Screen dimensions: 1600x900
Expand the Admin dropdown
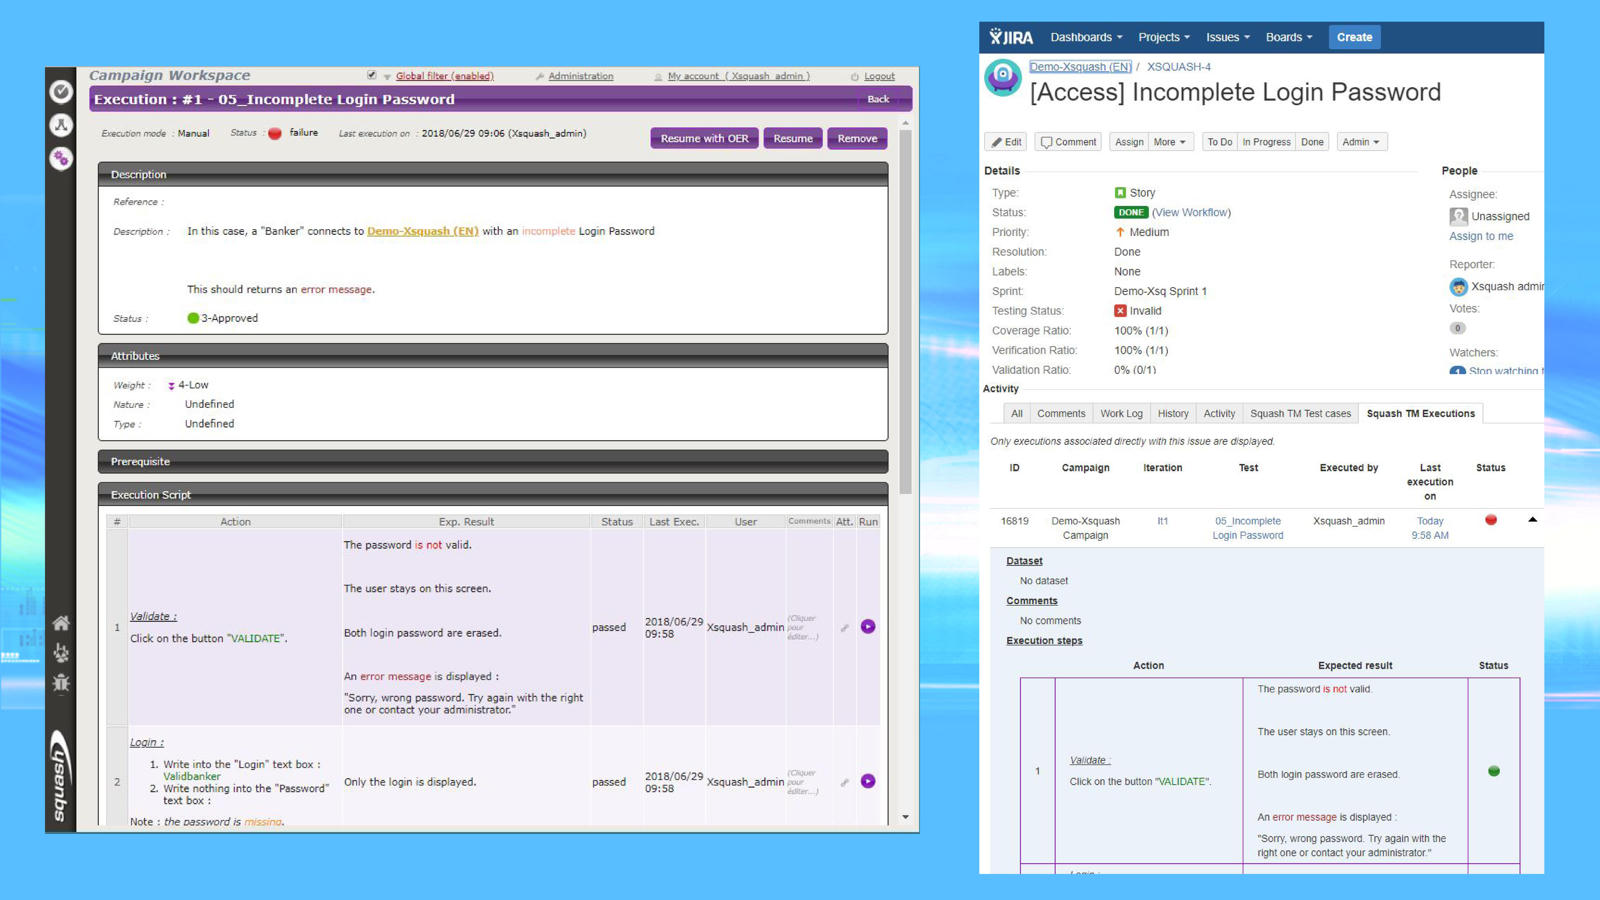tap(1361, 142)
